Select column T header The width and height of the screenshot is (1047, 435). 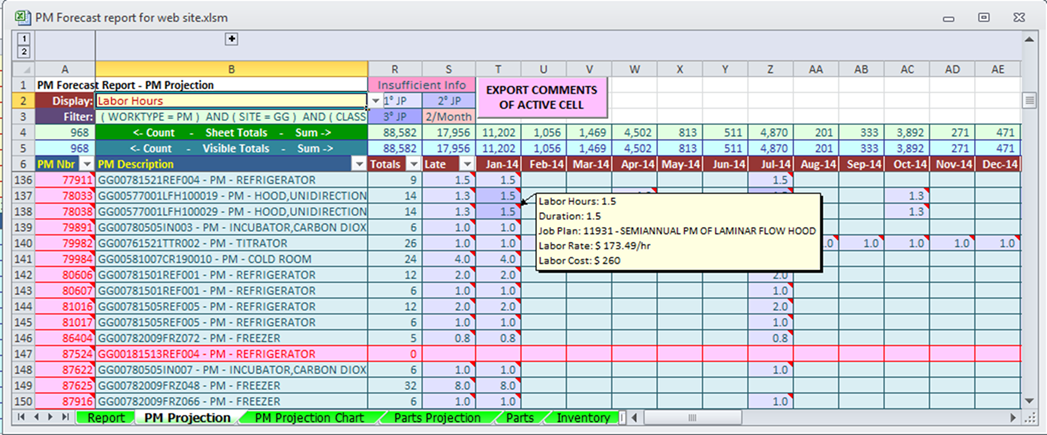(499, 68)
